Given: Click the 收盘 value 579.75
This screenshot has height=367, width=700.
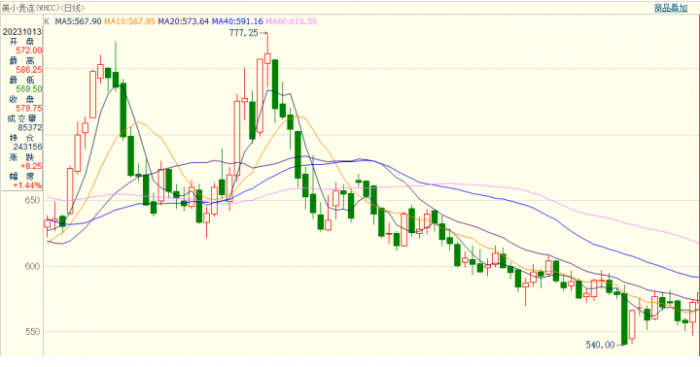Looking at the screenshot, I should point(29,108).
